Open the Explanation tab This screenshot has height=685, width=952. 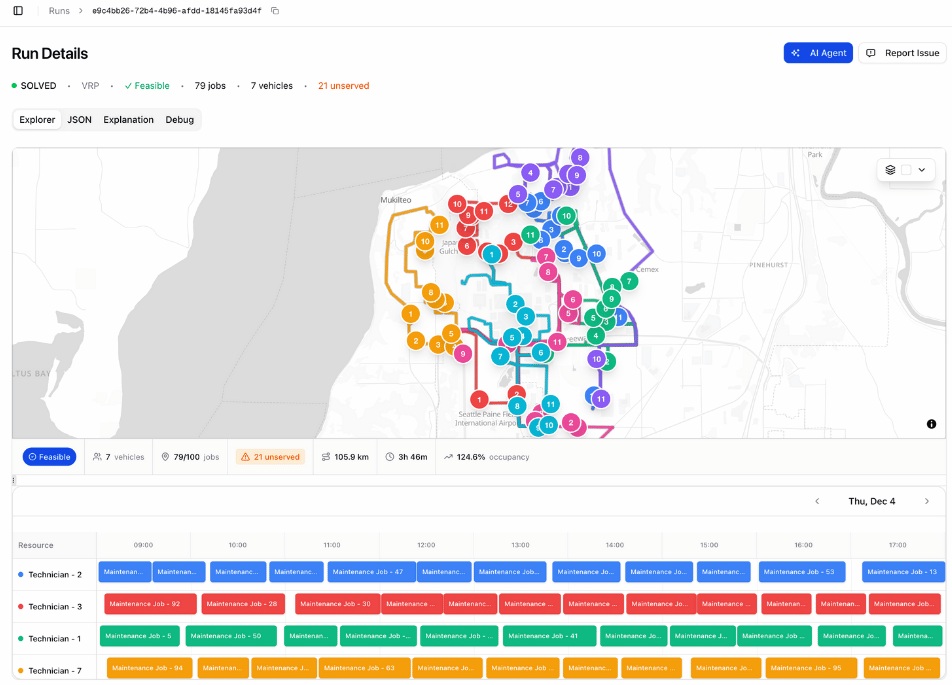pos(128,119)
